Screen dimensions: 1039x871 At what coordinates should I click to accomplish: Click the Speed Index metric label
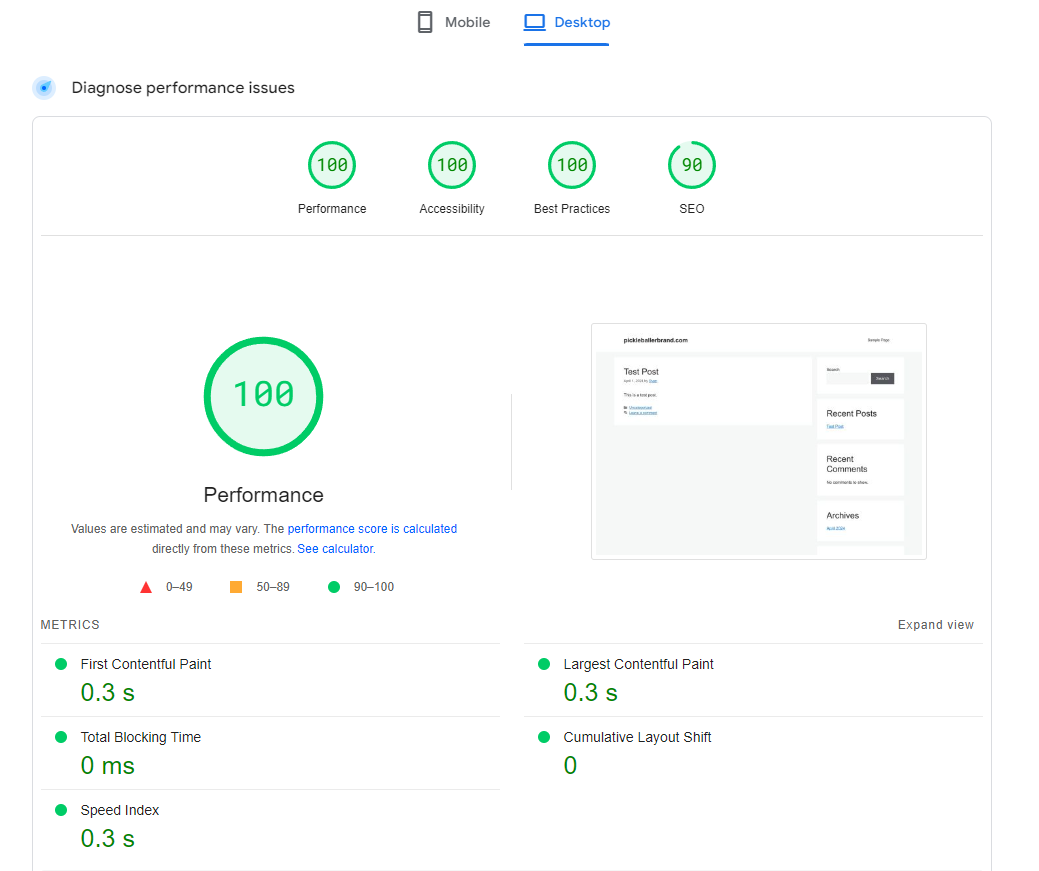pos(120,810)
